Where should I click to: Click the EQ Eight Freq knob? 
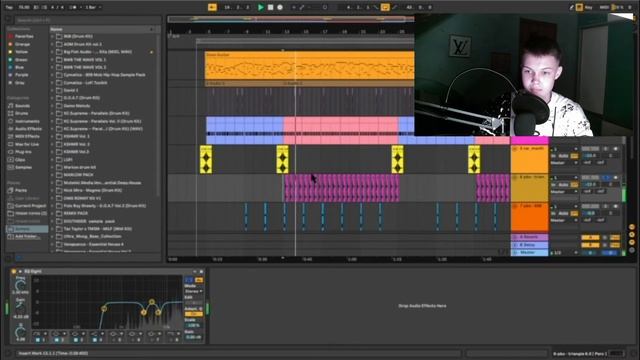(x=20, y=285)
